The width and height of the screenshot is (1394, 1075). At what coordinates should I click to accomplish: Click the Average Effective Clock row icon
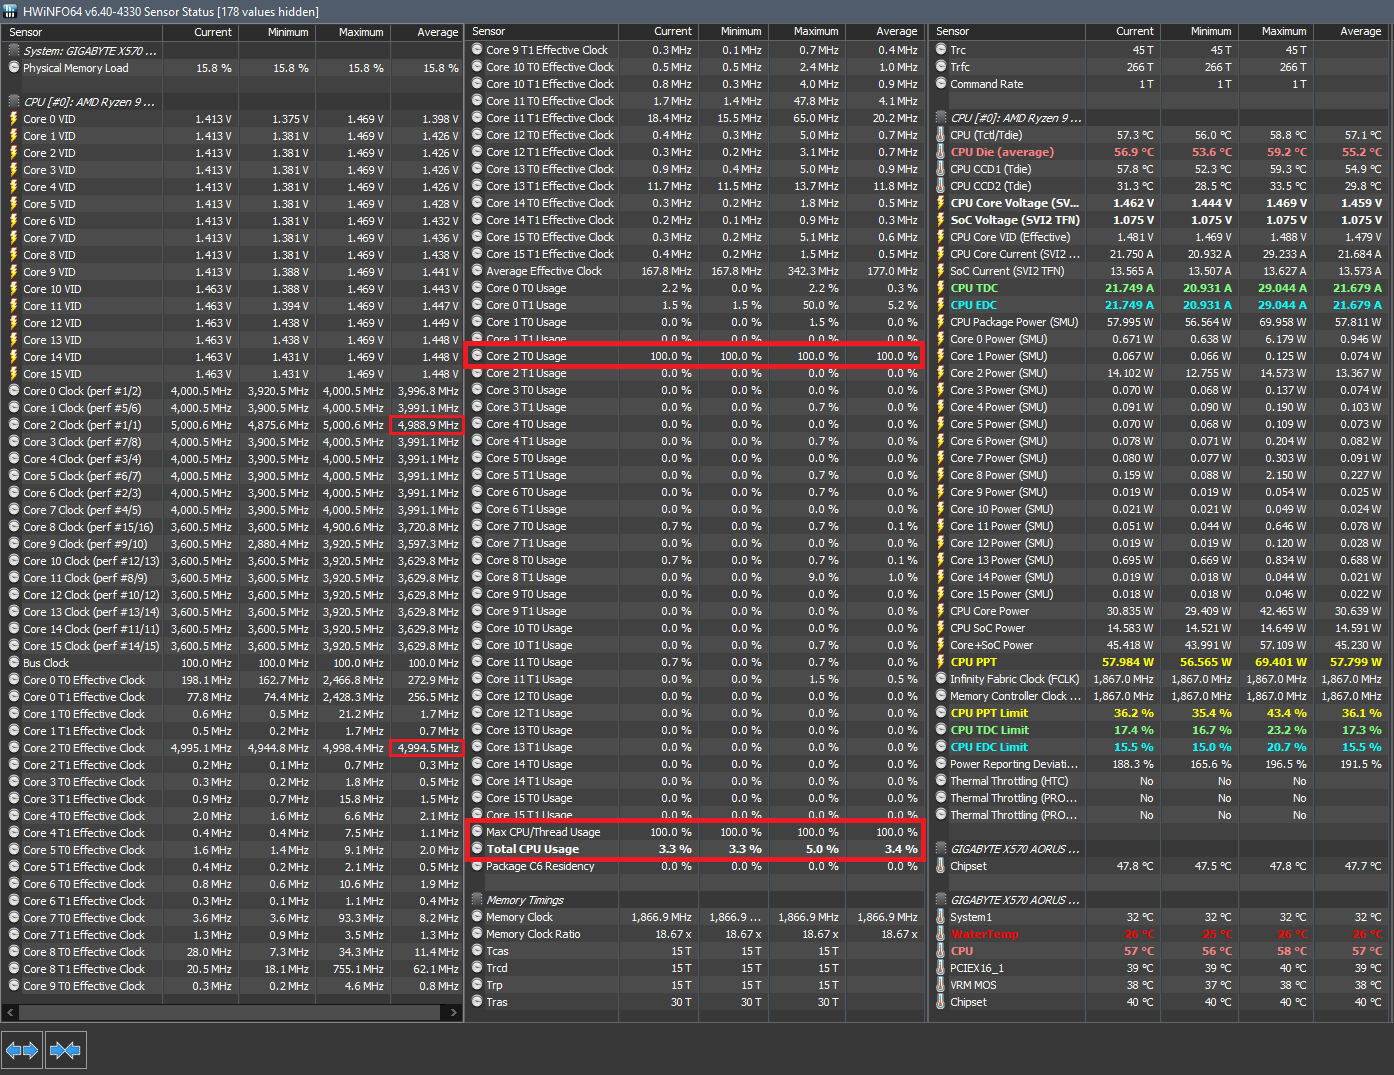477,271
